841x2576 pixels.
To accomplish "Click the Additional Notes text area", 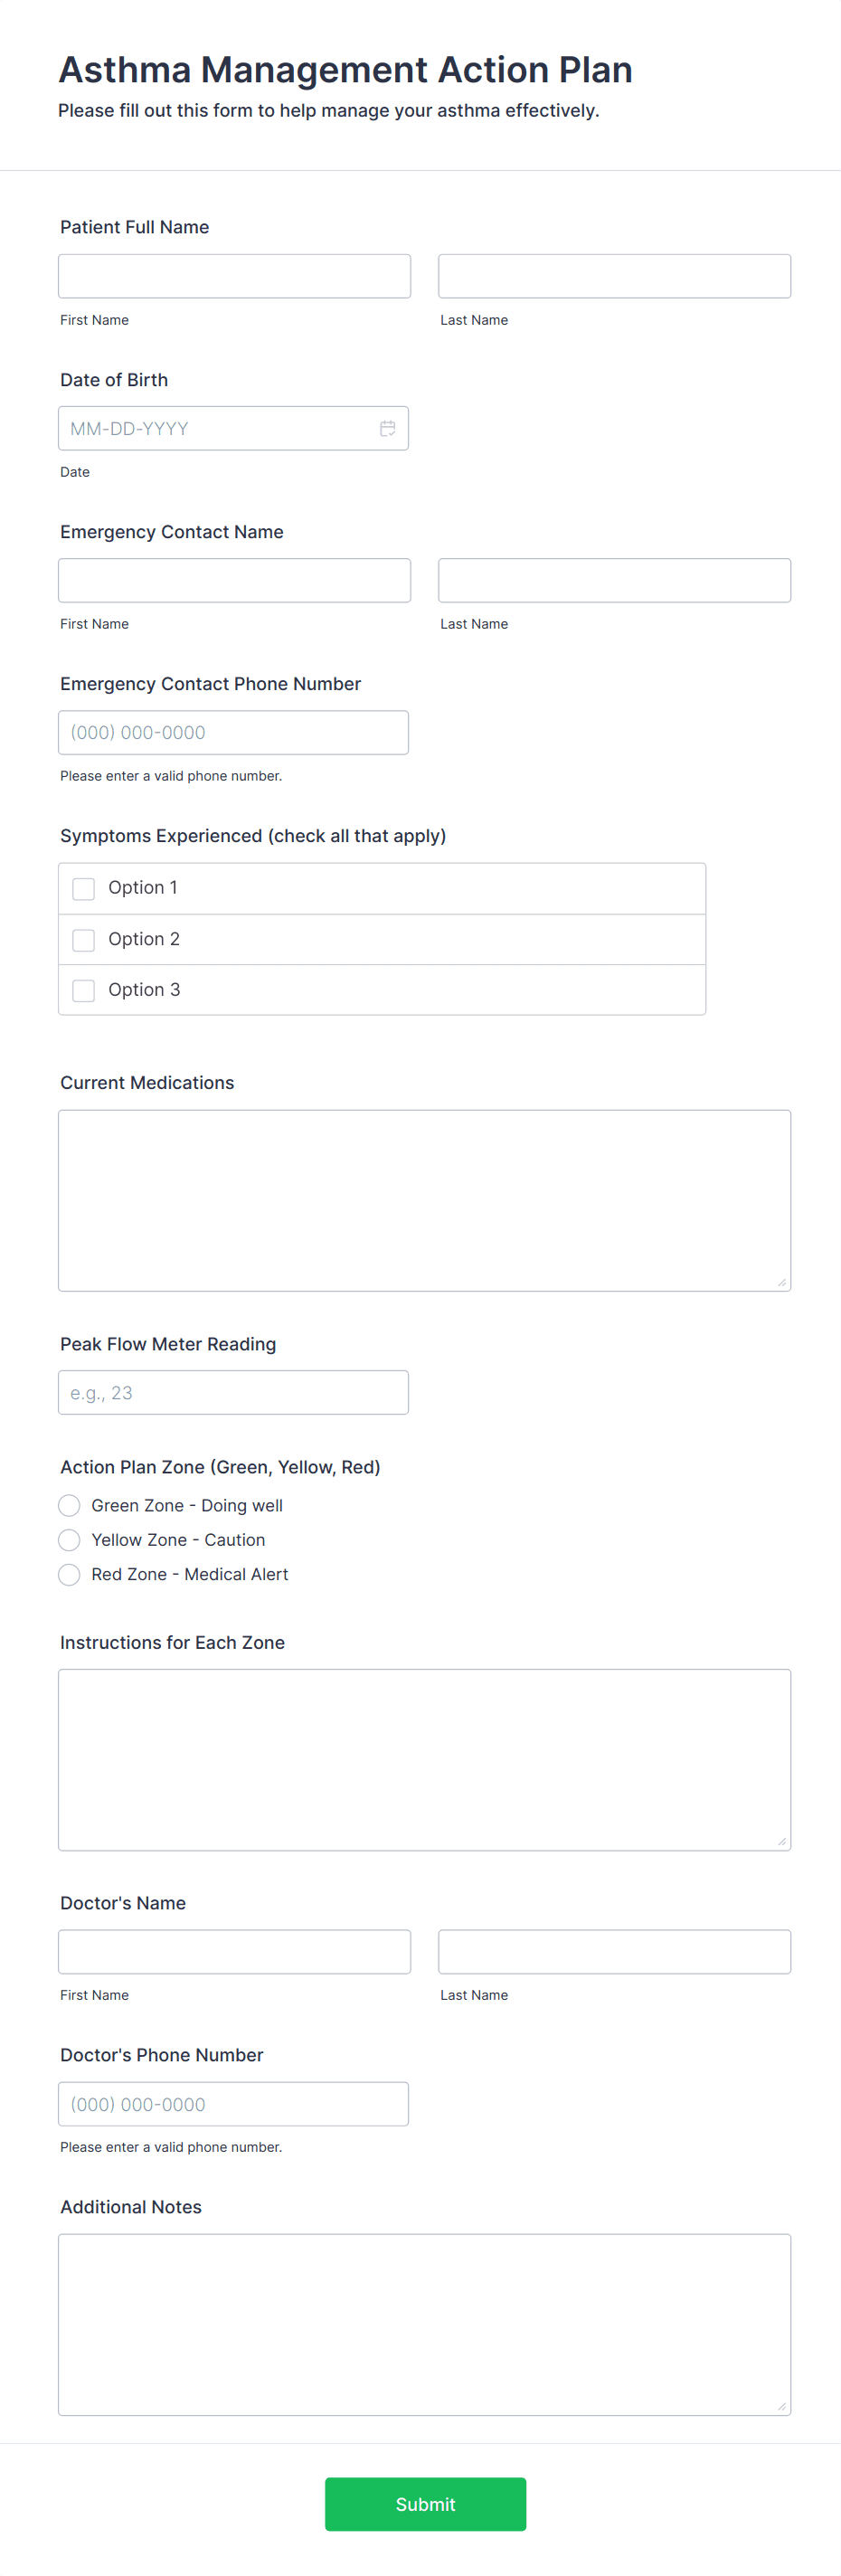I will pyautogui.click(x=424, y=2320).
